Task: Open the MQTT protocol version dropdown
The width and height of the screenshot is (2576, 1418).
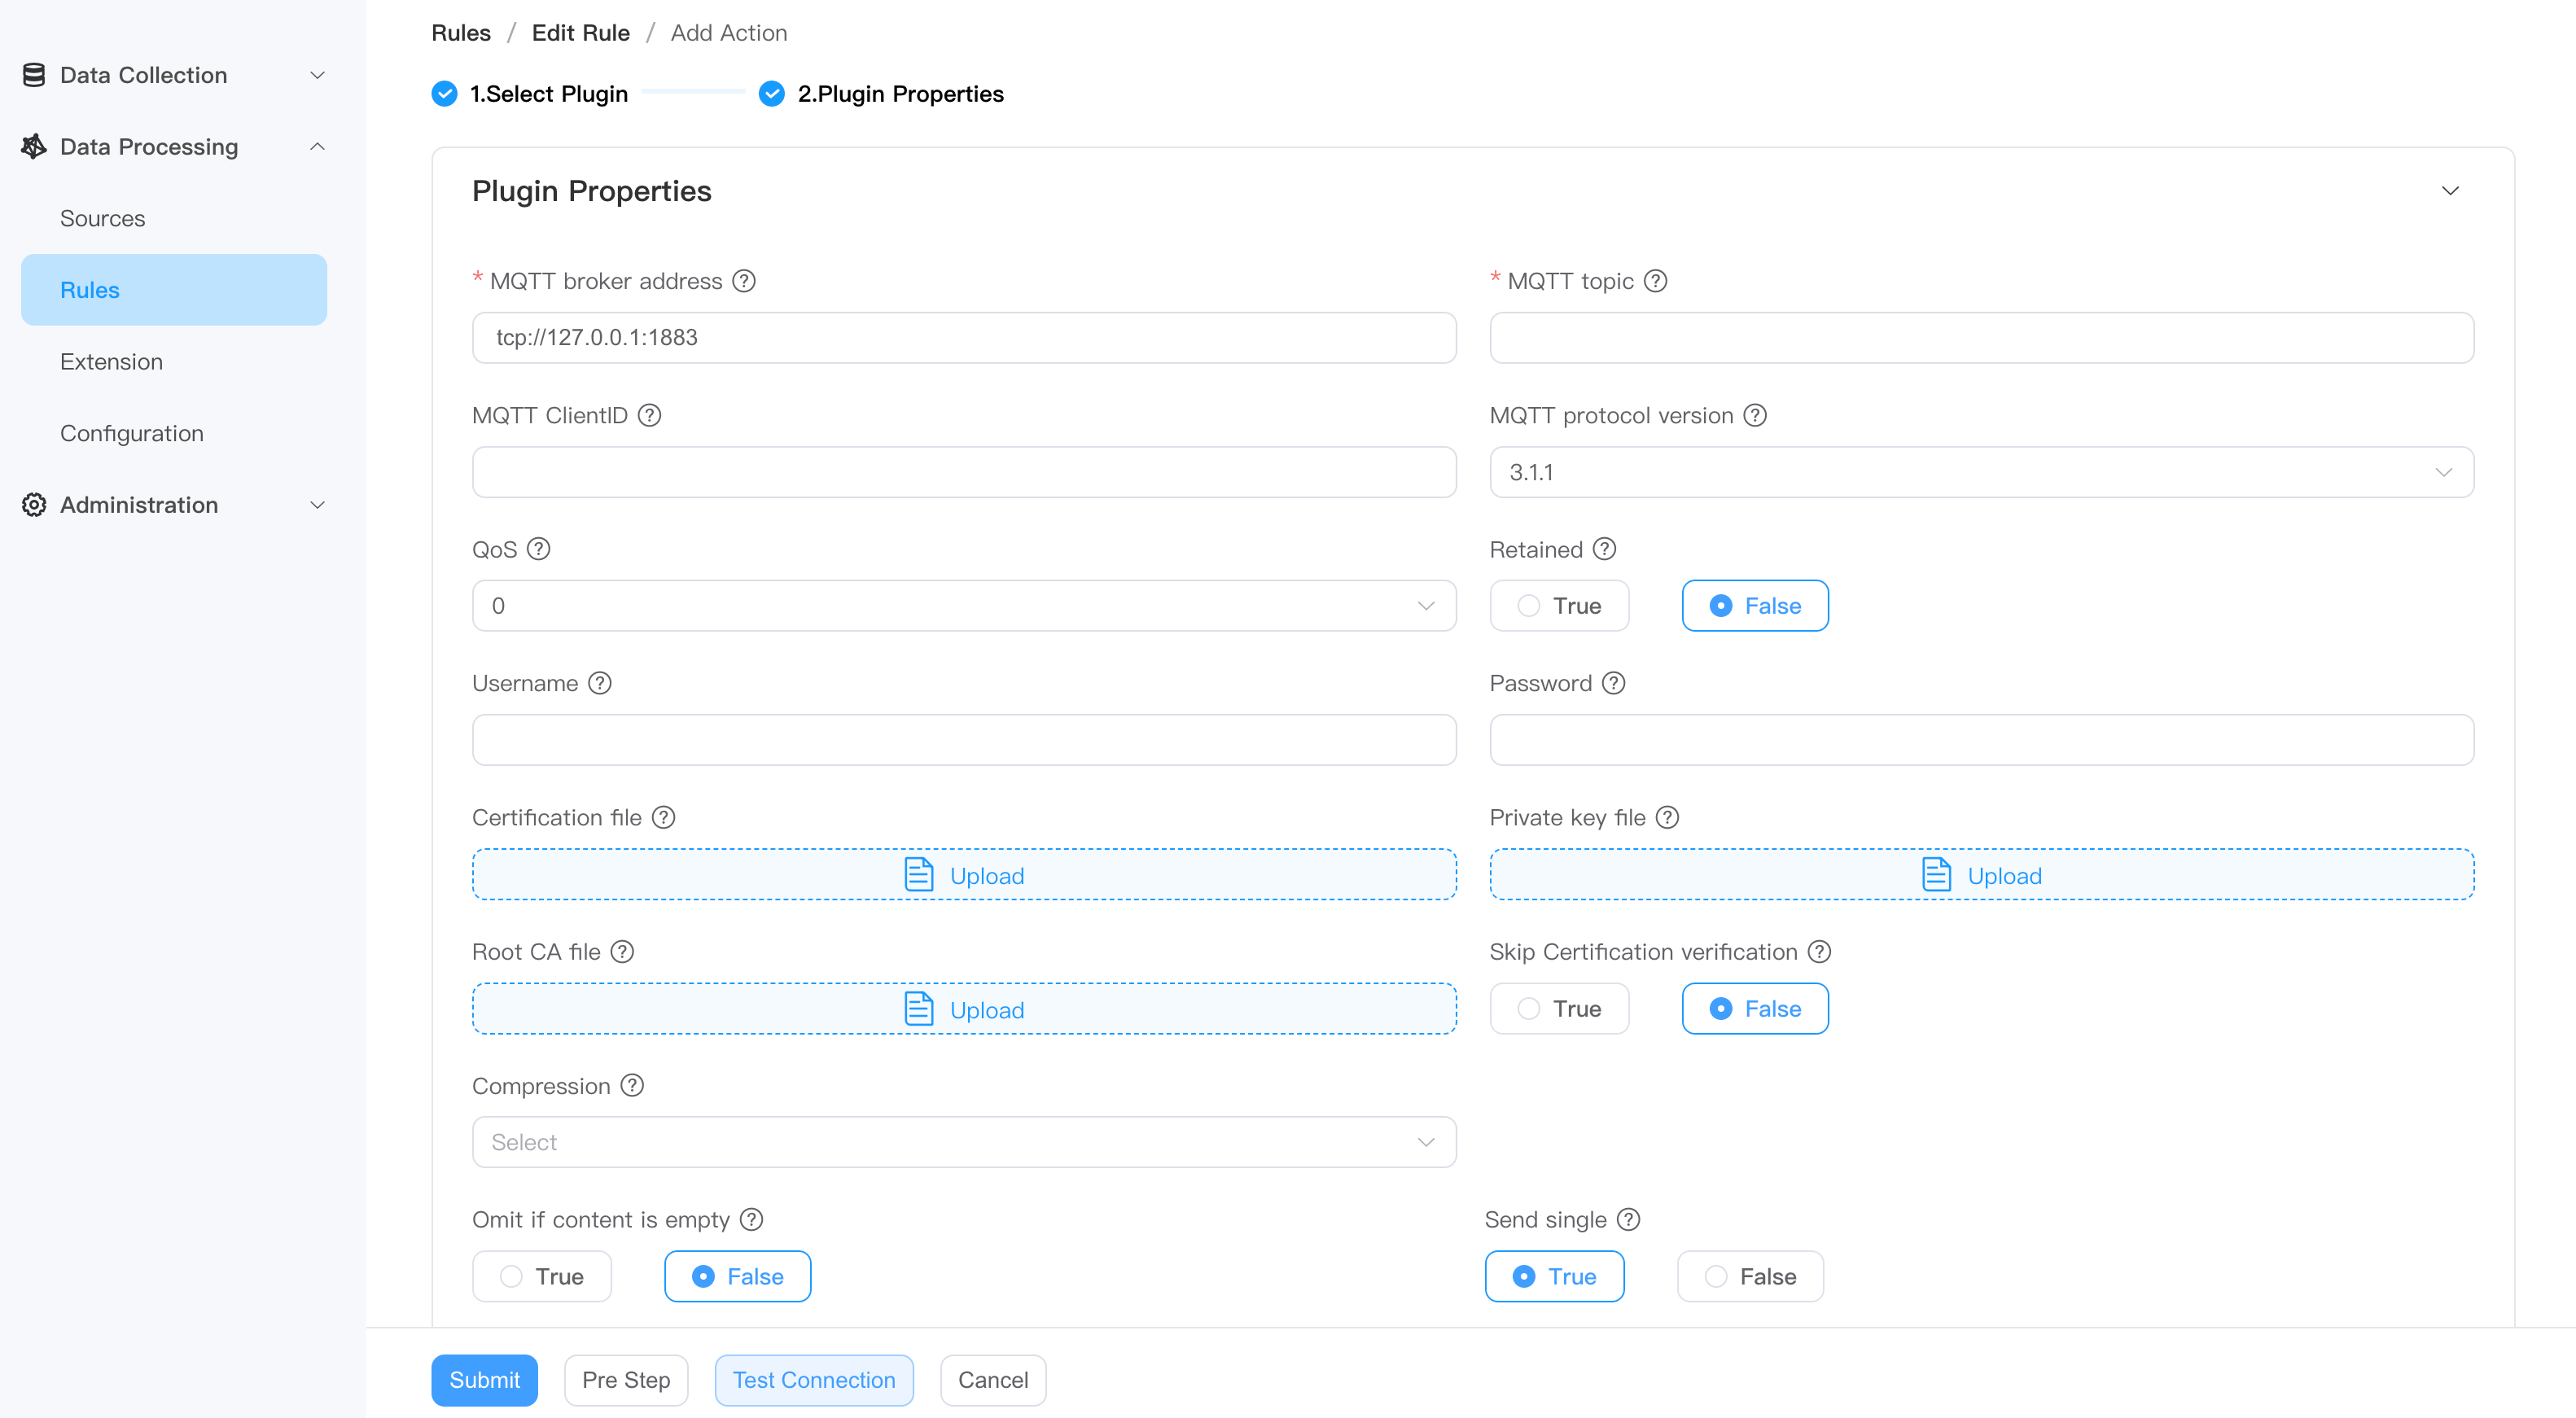Action: point(1980,472)
